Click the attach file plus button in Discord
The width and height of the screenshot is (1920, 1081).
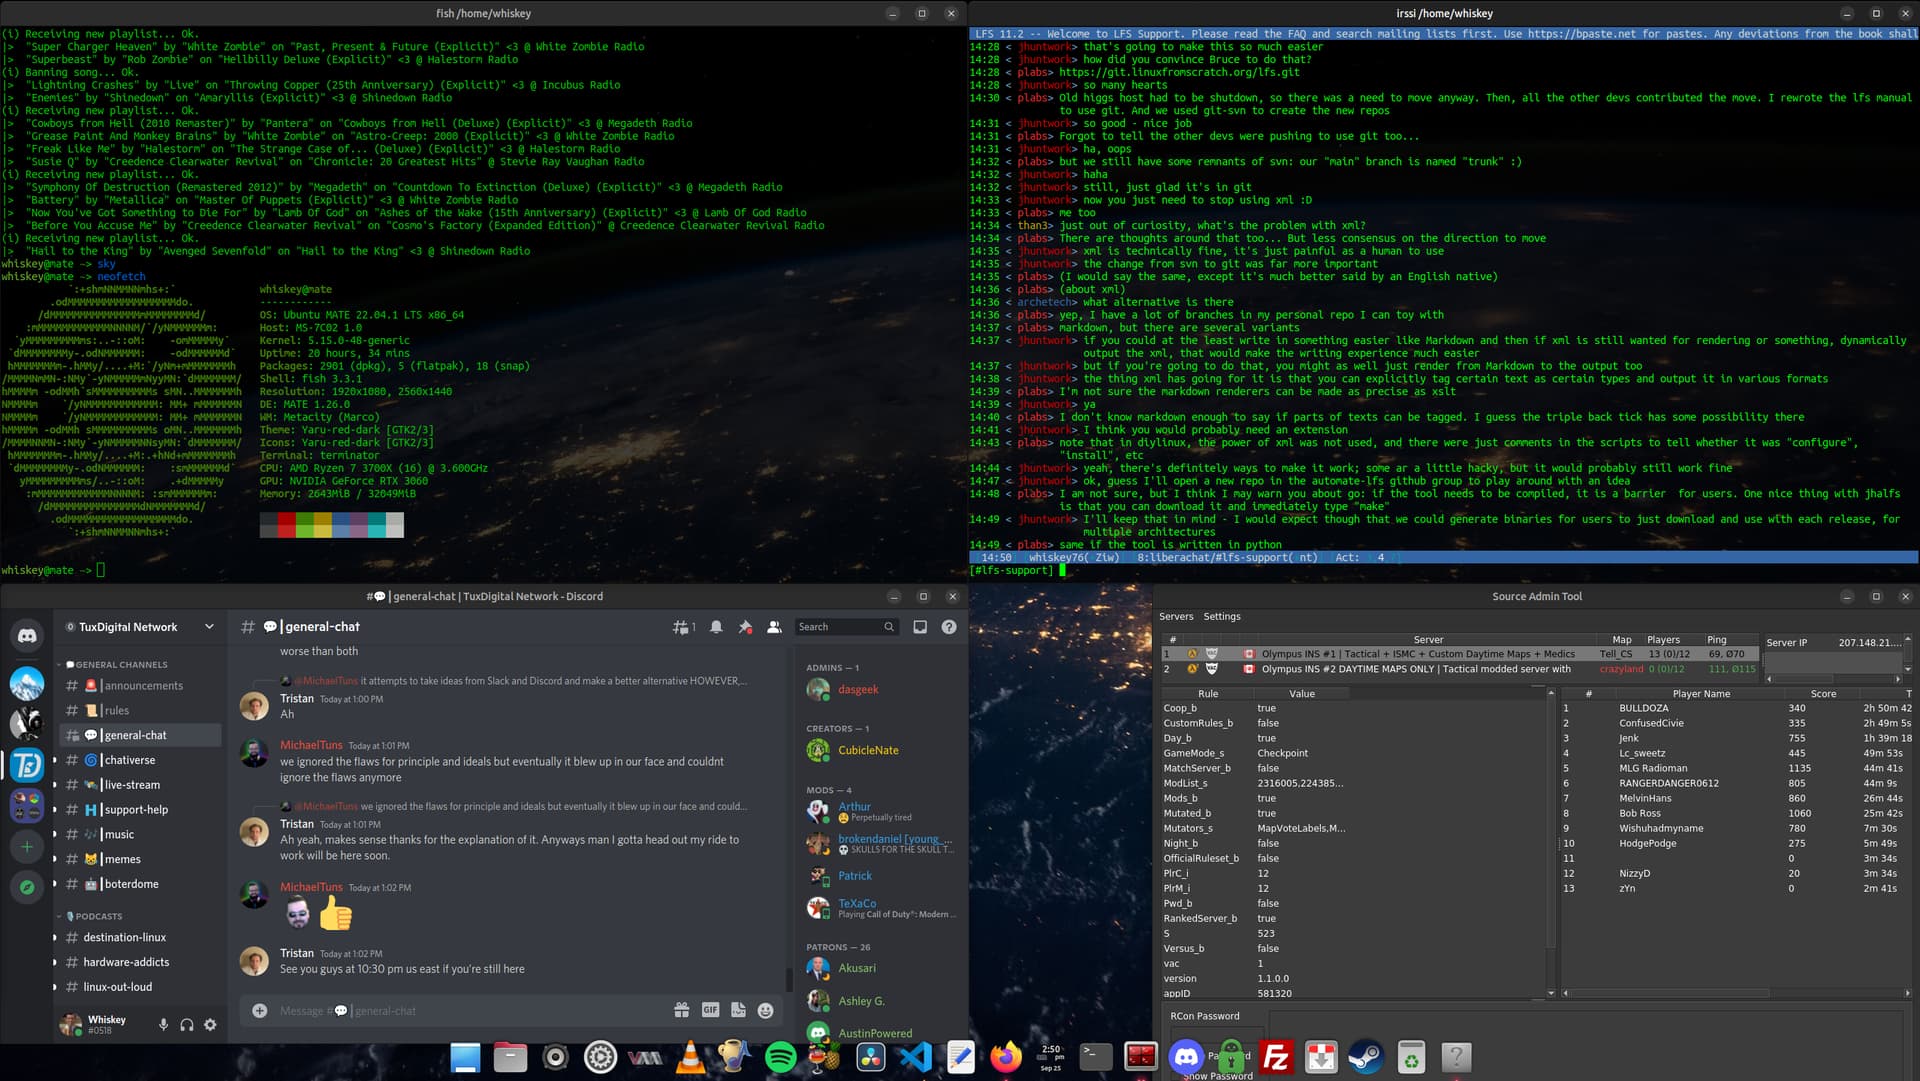point(260,1011)
